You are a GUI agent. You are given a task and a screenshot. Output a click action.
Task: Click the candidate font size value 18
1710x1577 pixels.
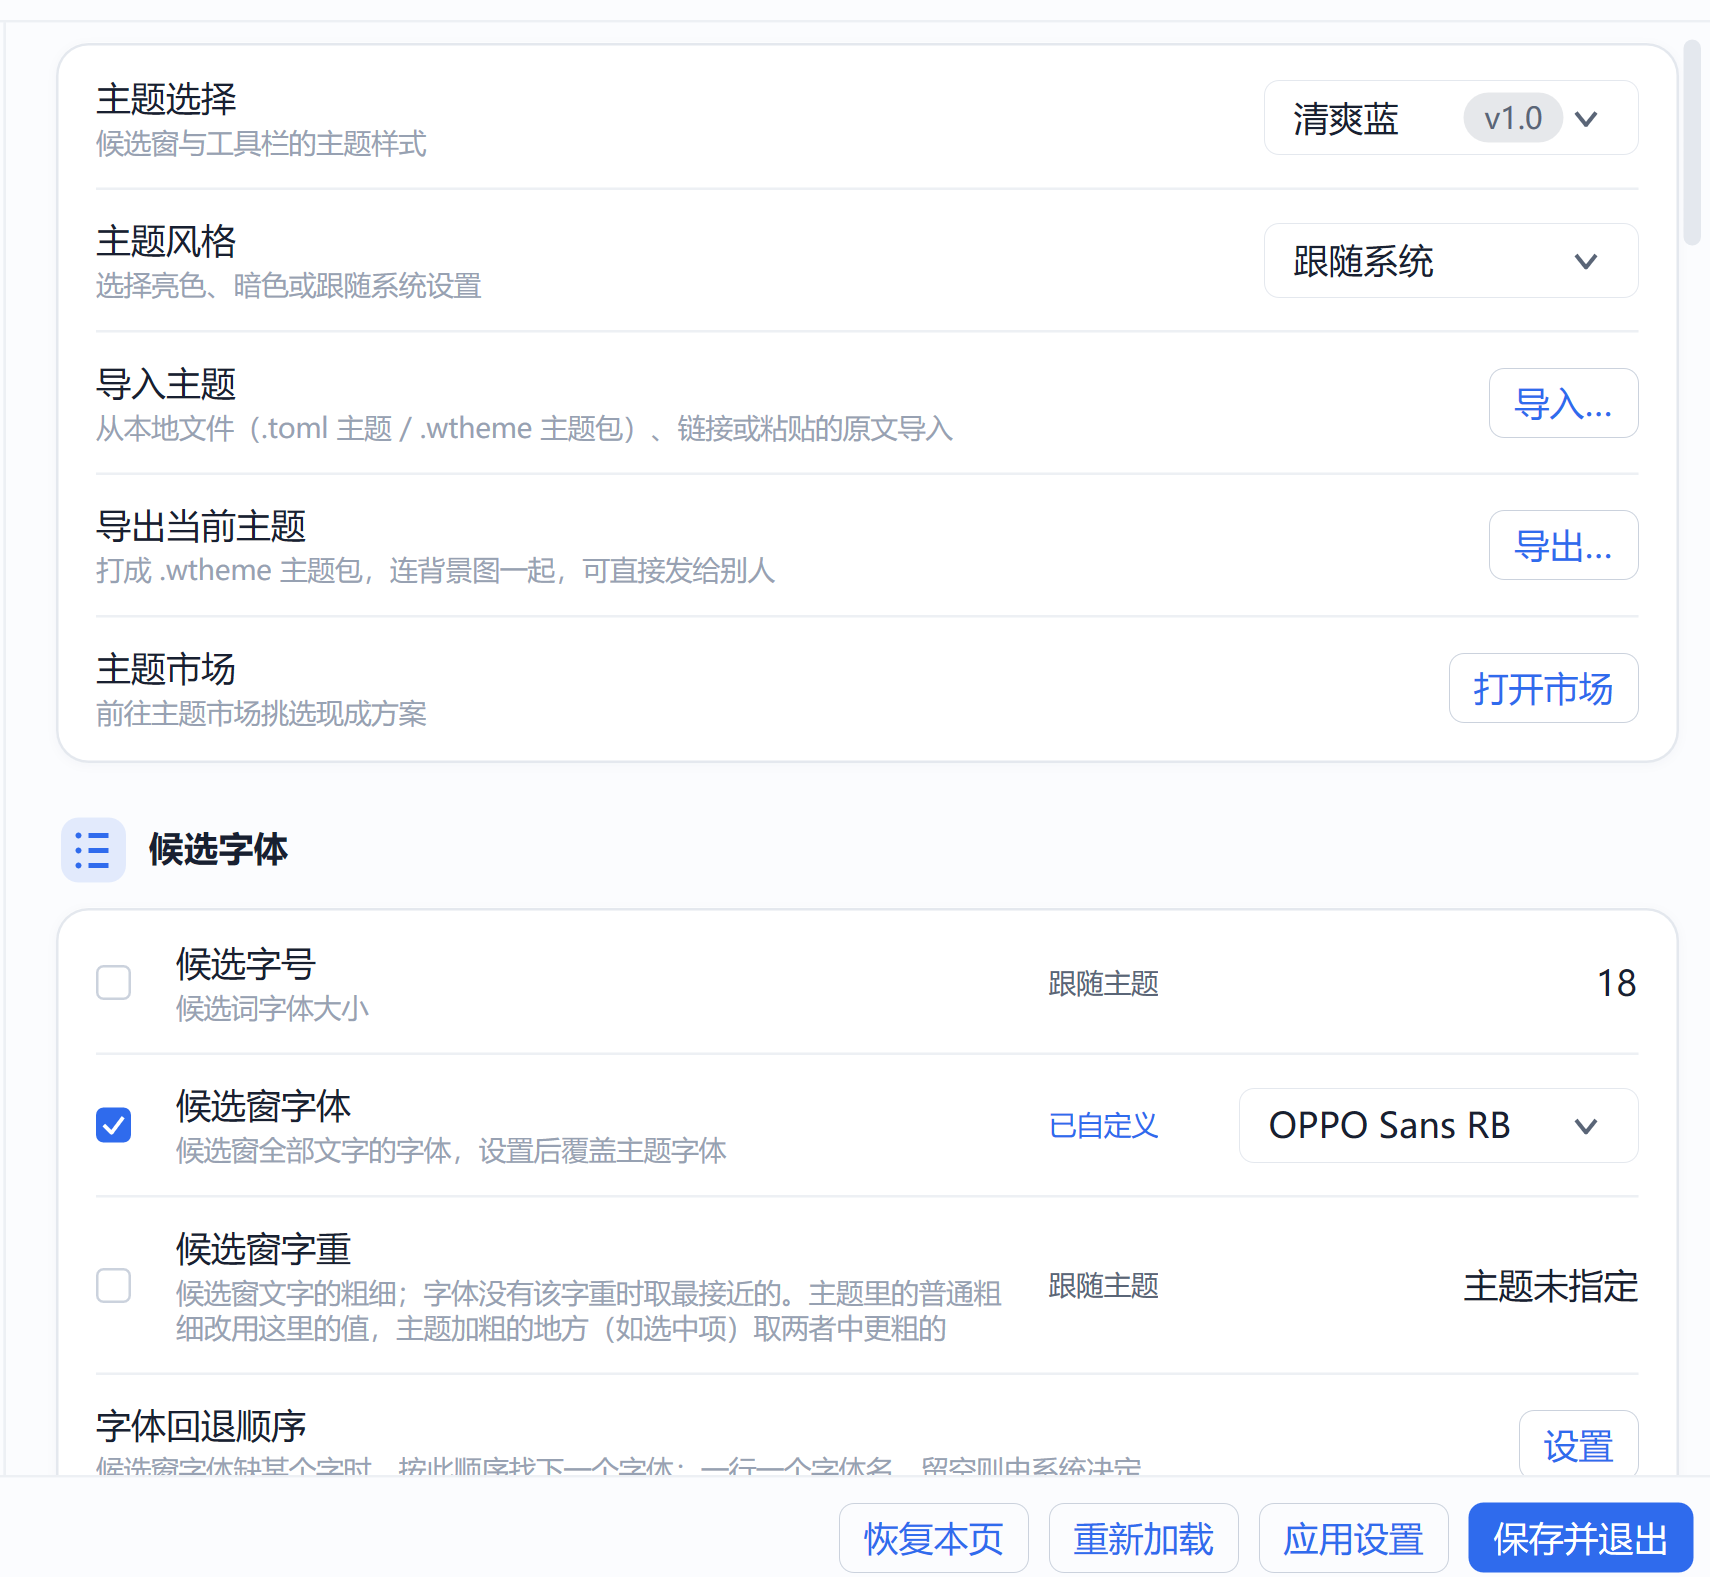1617,983
